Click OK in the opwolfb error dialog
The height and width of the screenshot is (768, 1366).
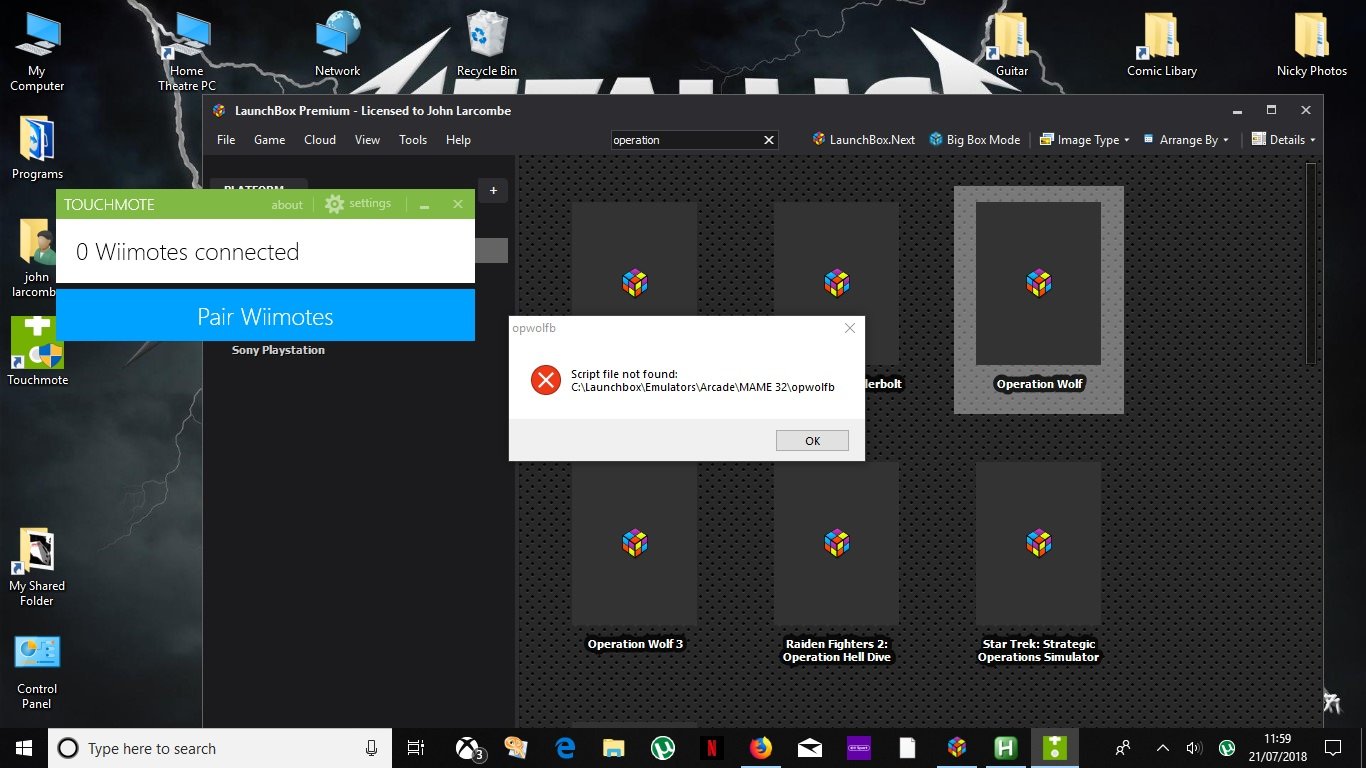point(812,441)
